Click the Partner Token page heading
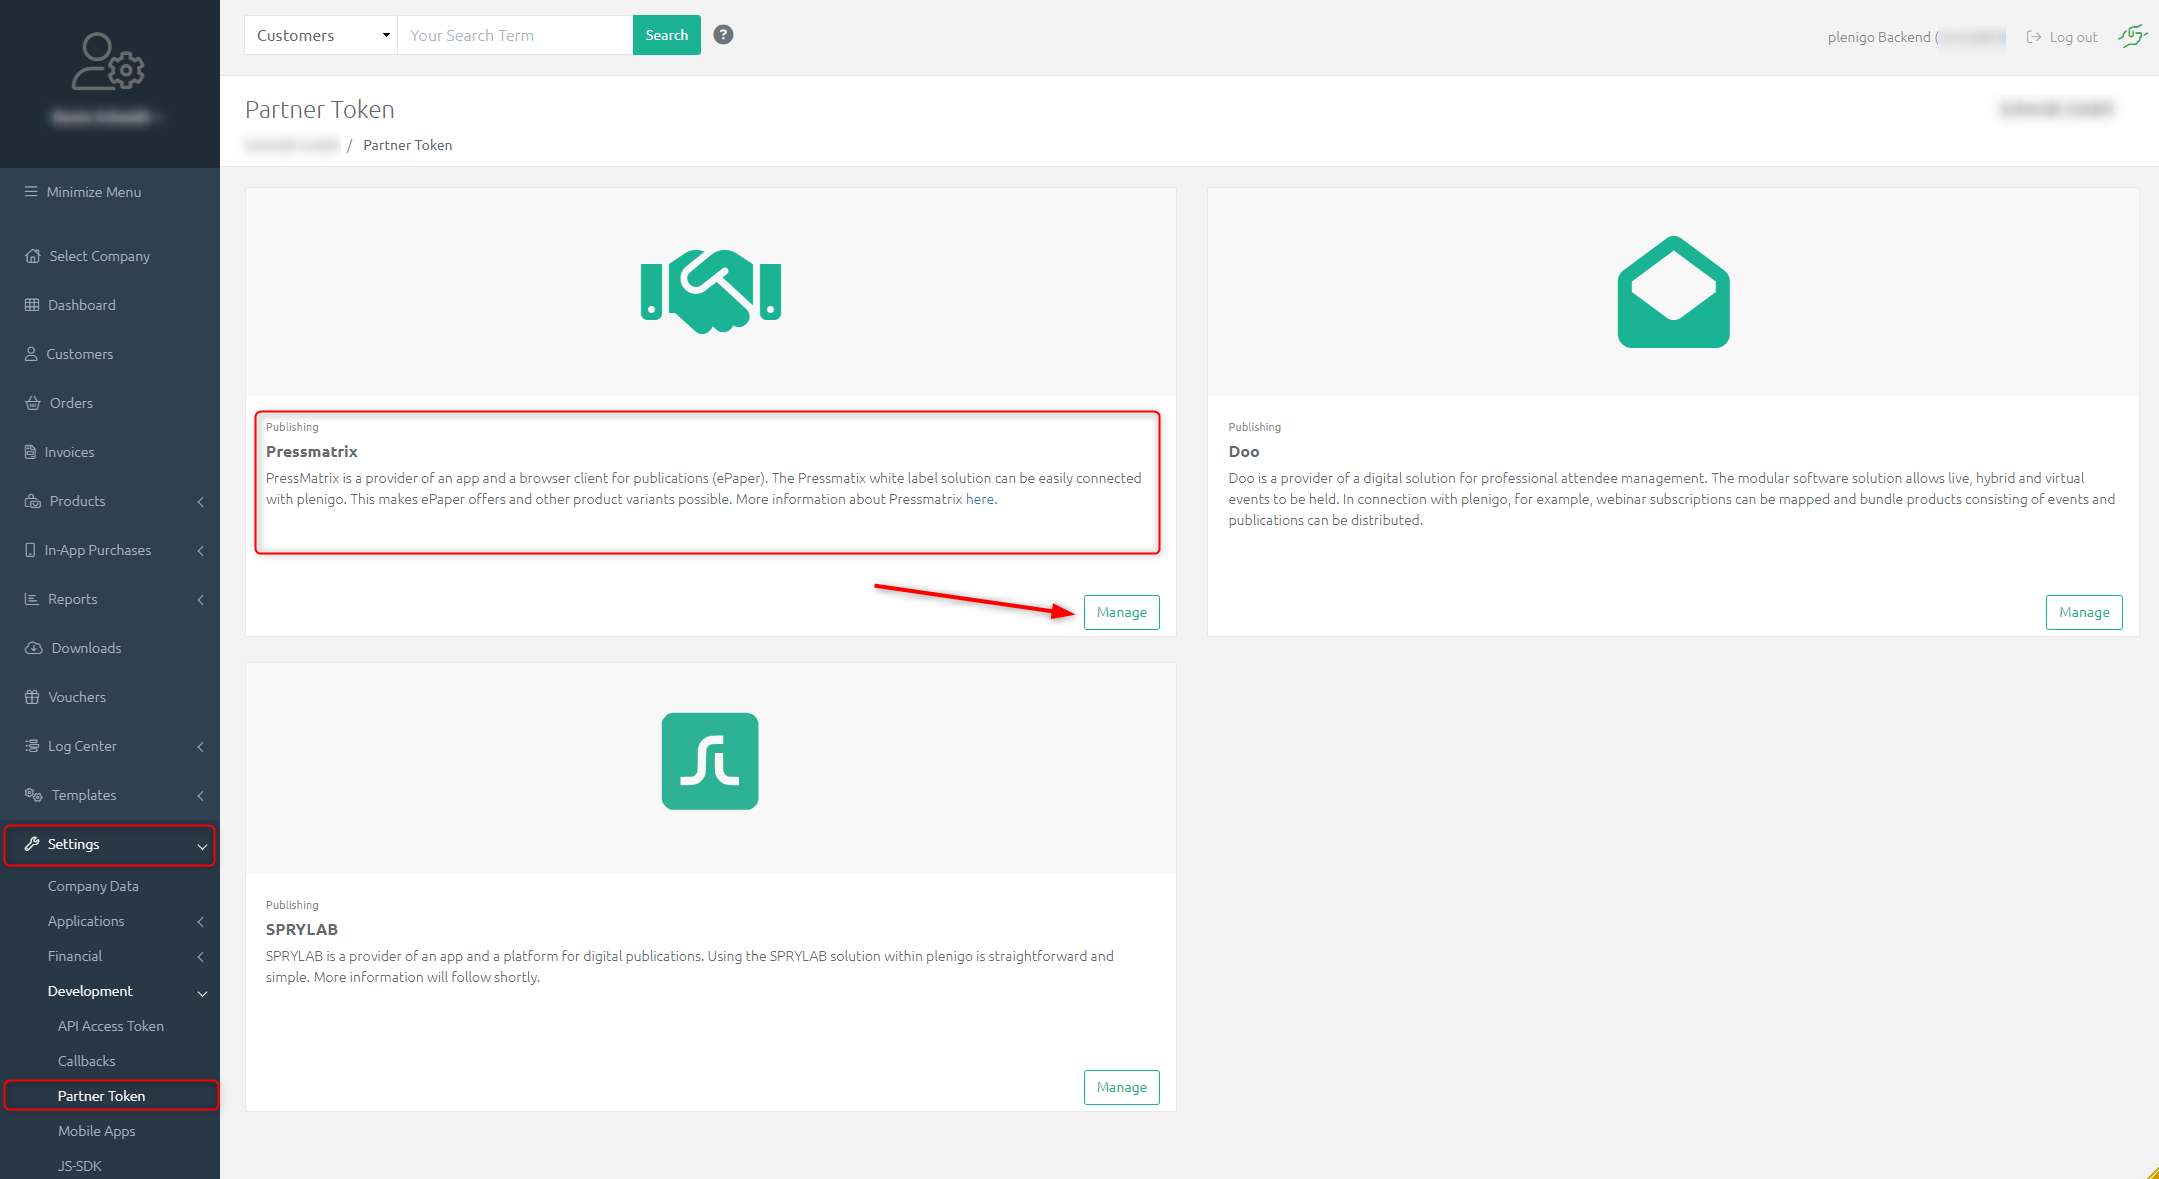The image size is (2159, 1179). pos(320,109)
